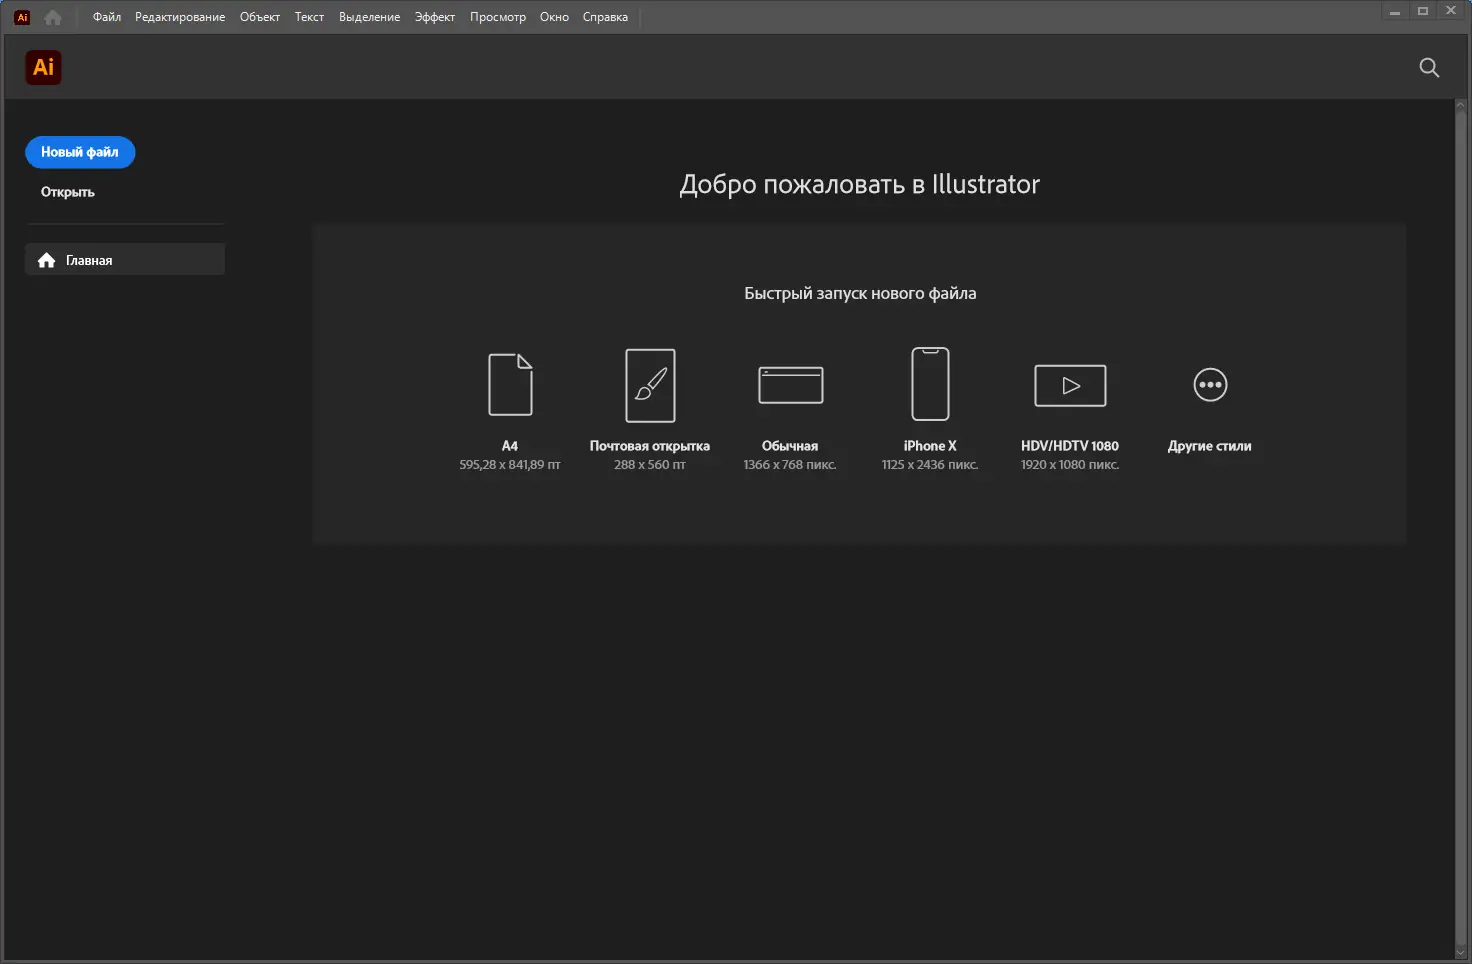
Task: Click the Открыть link
Action: pos(66,191)
